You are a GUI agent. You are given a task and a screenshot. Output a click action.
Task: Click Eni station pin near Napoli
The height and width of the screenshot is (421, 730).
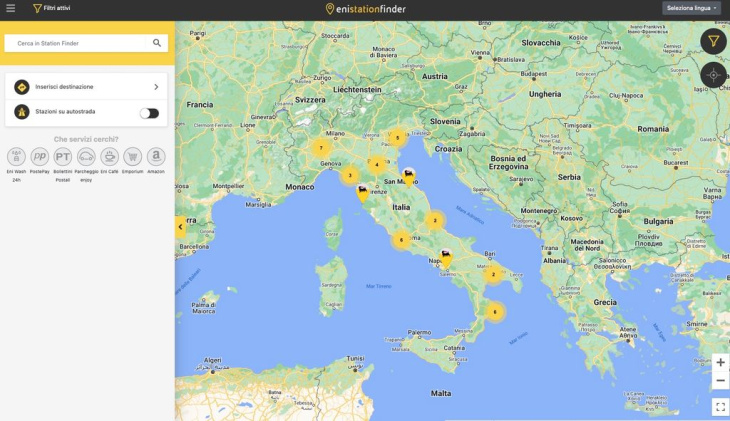pyautogui.click(x=446, y=258)
